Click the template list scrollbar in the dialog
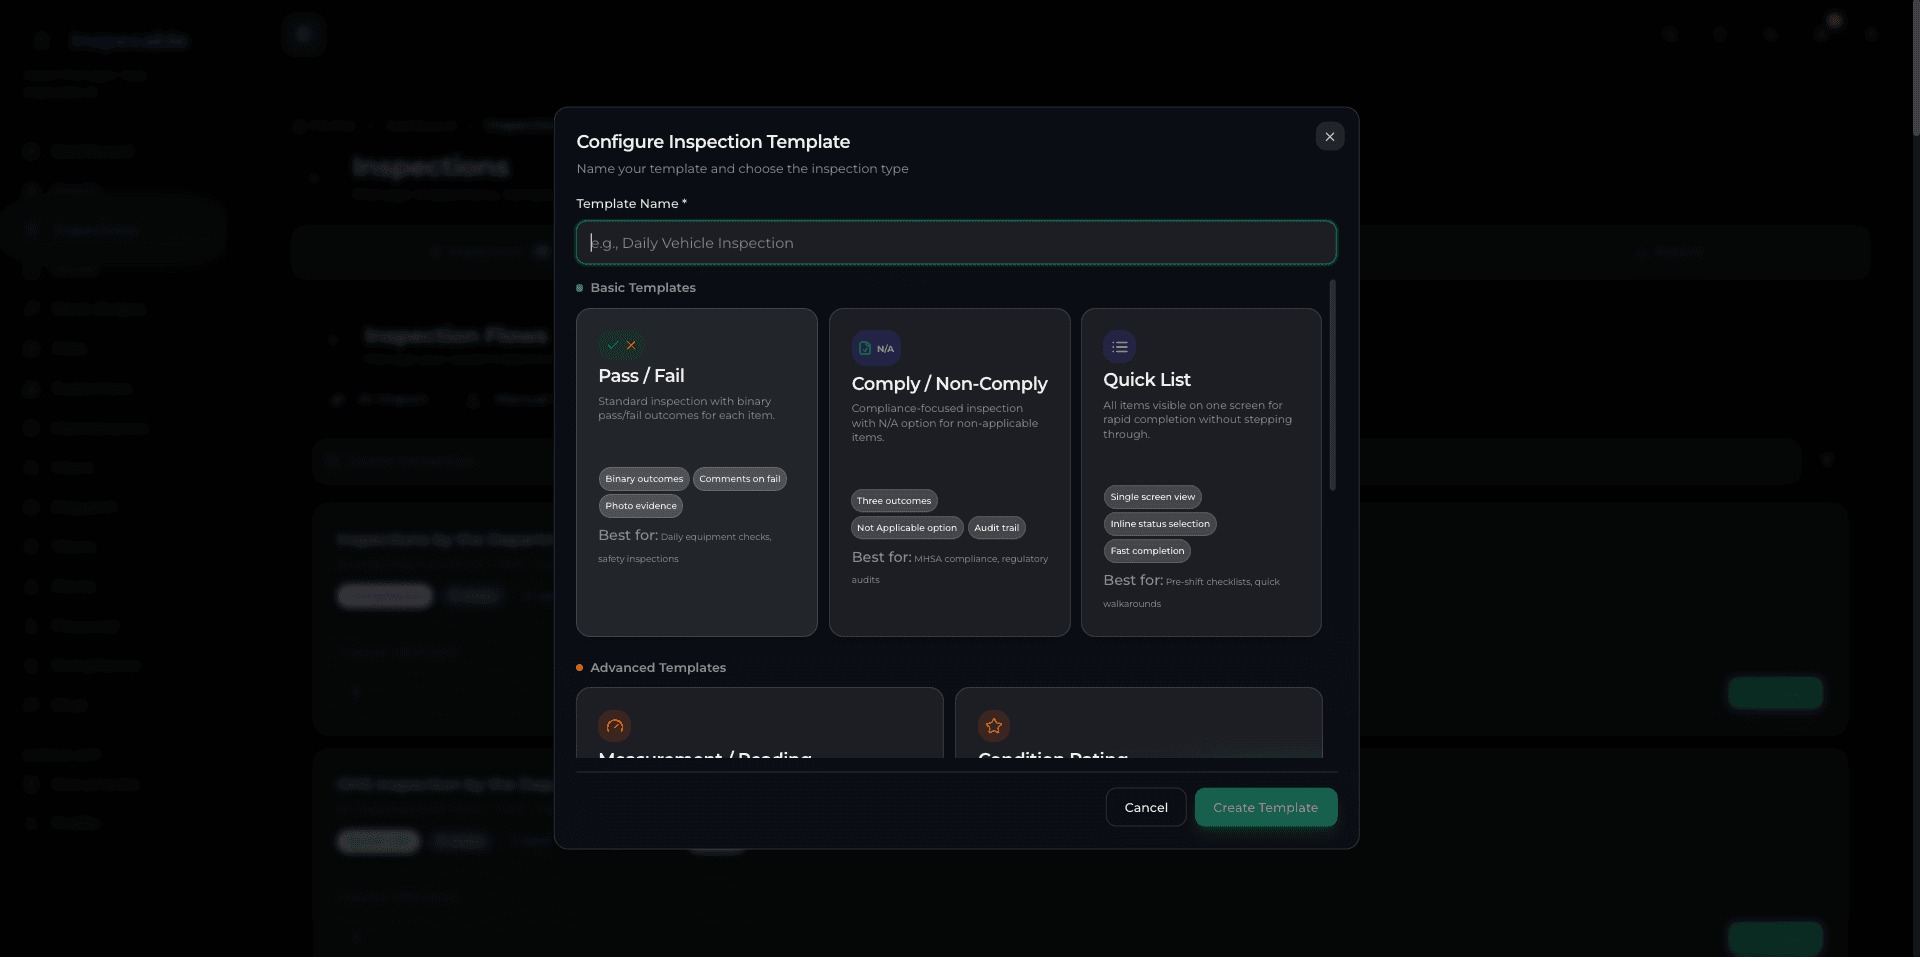 (1333, 385)
